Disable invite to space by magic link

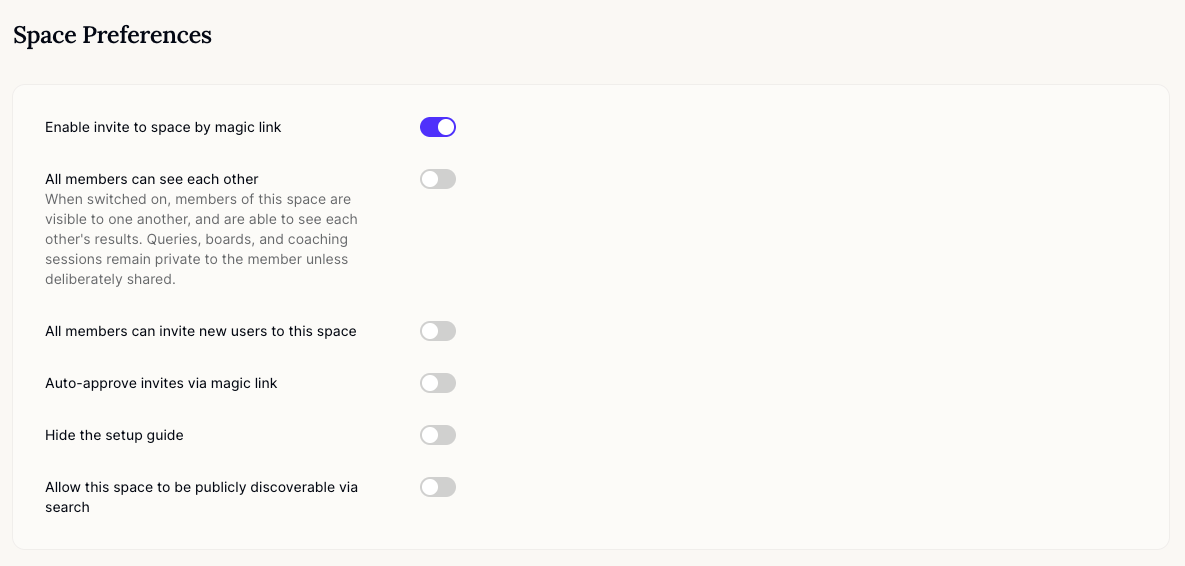point(438,127)
